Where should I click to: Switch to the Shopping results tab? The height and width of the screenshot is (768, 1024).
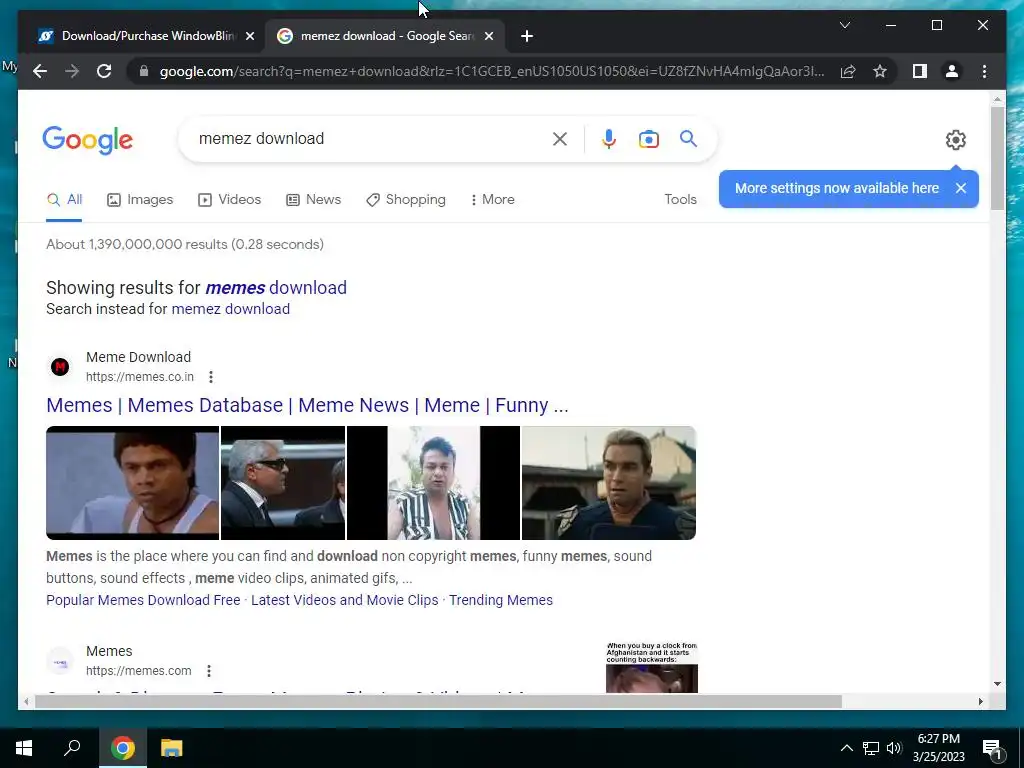tap(406, 200)
